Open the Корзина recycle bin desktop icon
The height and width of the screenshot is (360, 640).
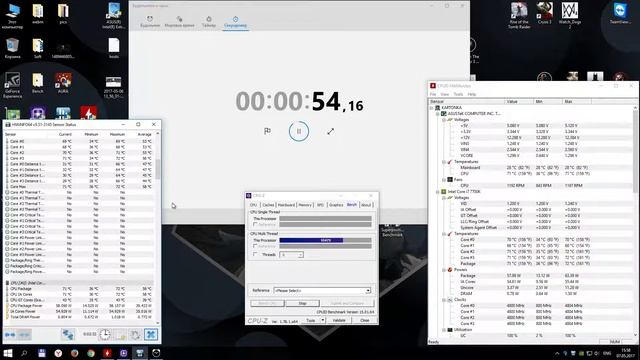pos(12,49)
